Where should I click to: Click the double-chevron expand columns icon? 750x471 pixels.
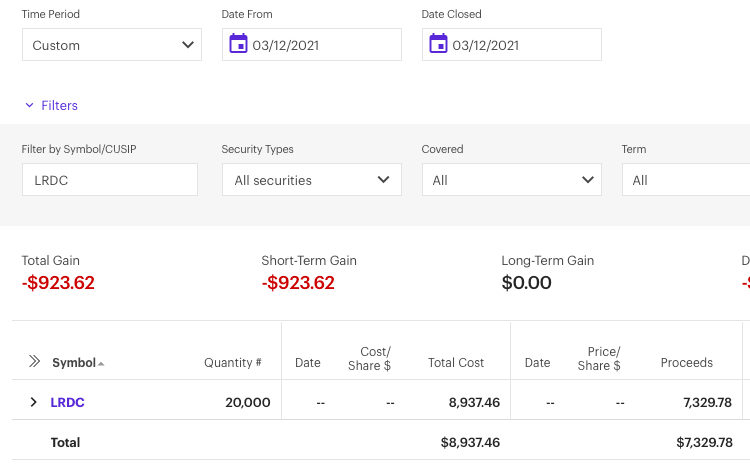pos(34,362)
